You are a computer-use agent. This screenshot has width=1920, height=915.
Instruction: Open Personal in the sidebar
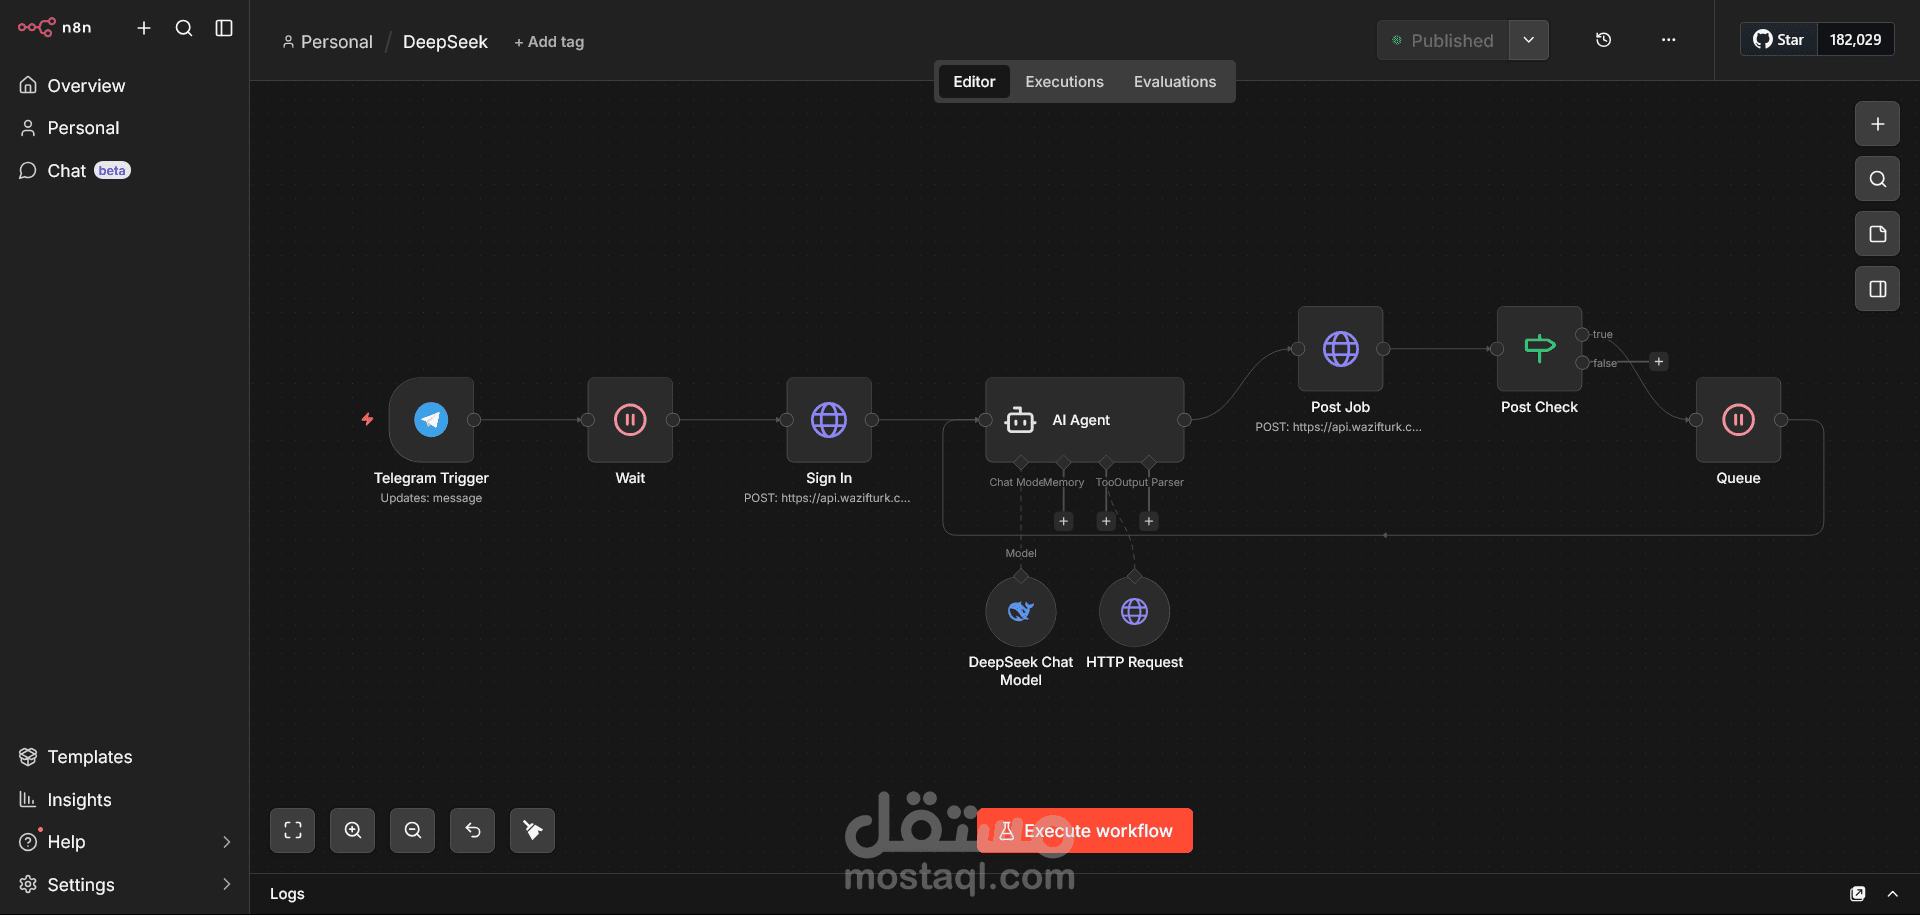click(x=124, y=128)
